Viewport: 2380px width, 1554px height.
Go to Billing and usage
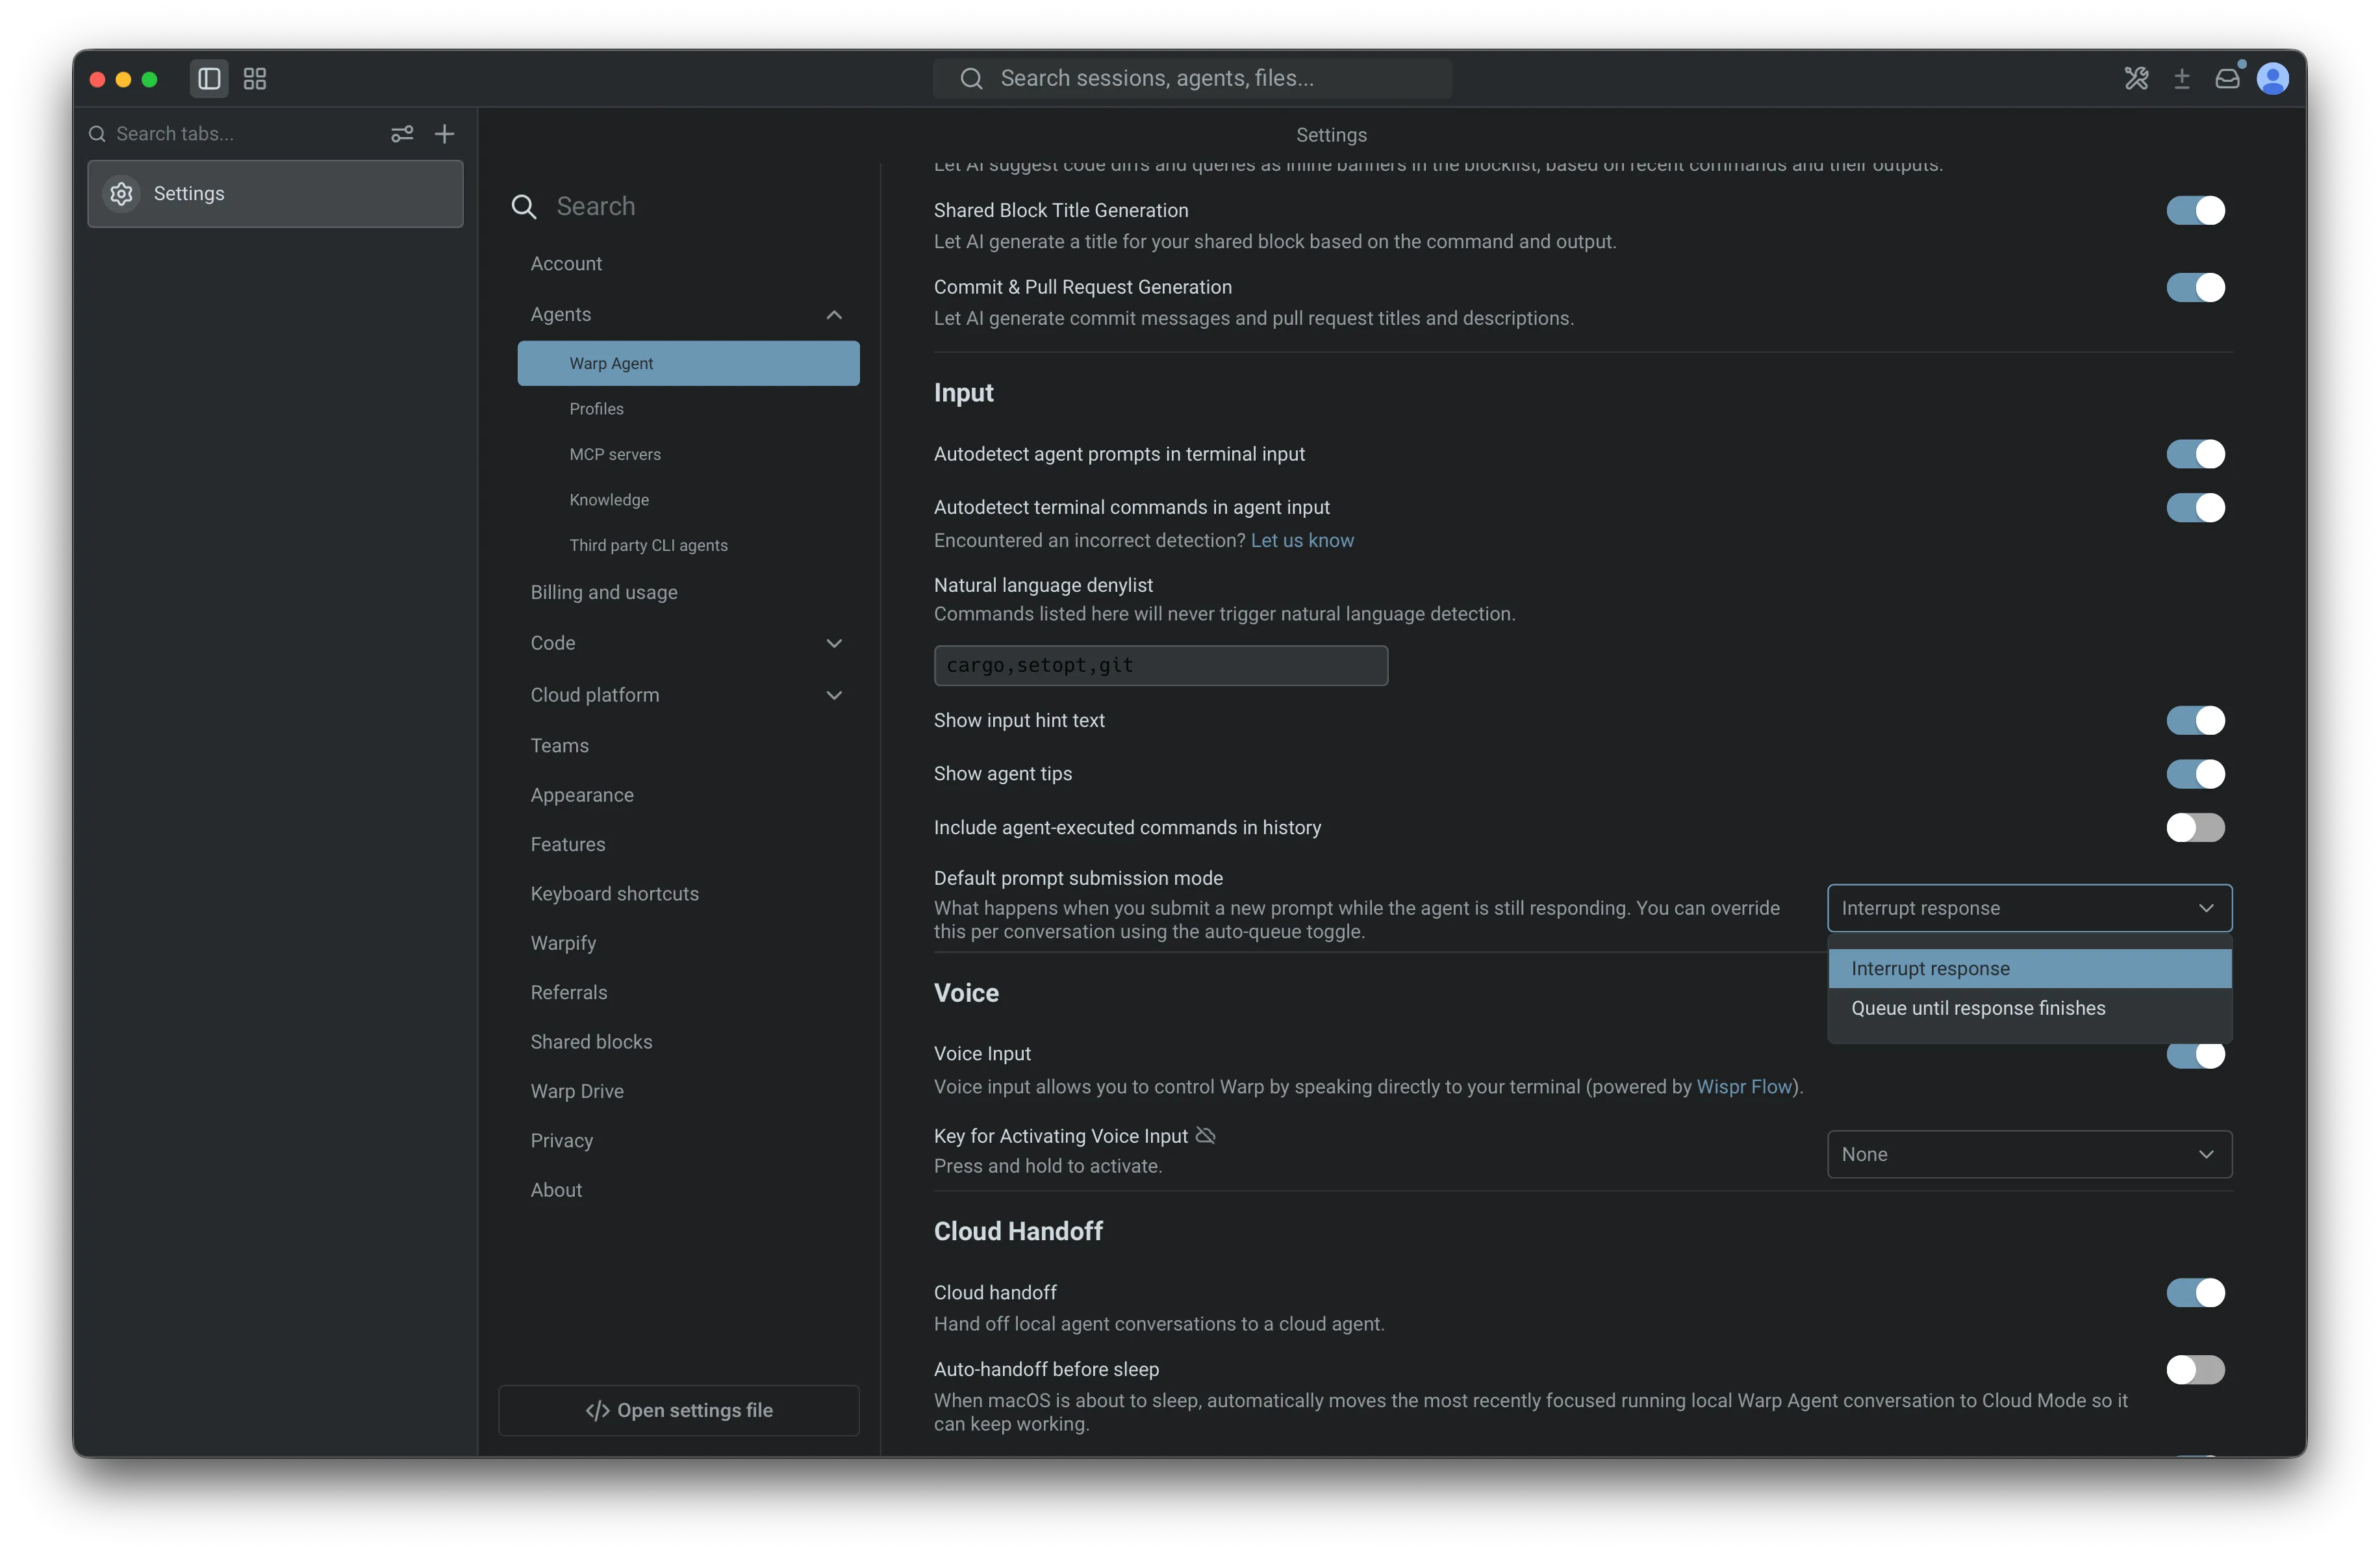coord(604,592)
